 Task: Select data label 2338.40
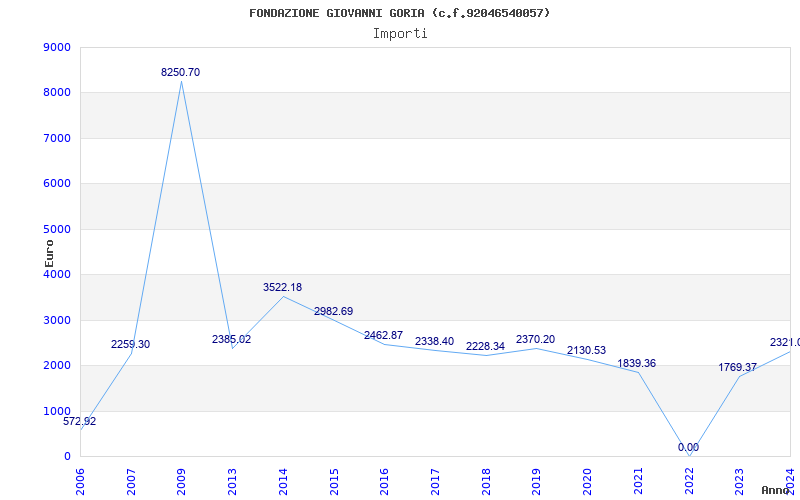pyautogui.click(x=435, y=341)
